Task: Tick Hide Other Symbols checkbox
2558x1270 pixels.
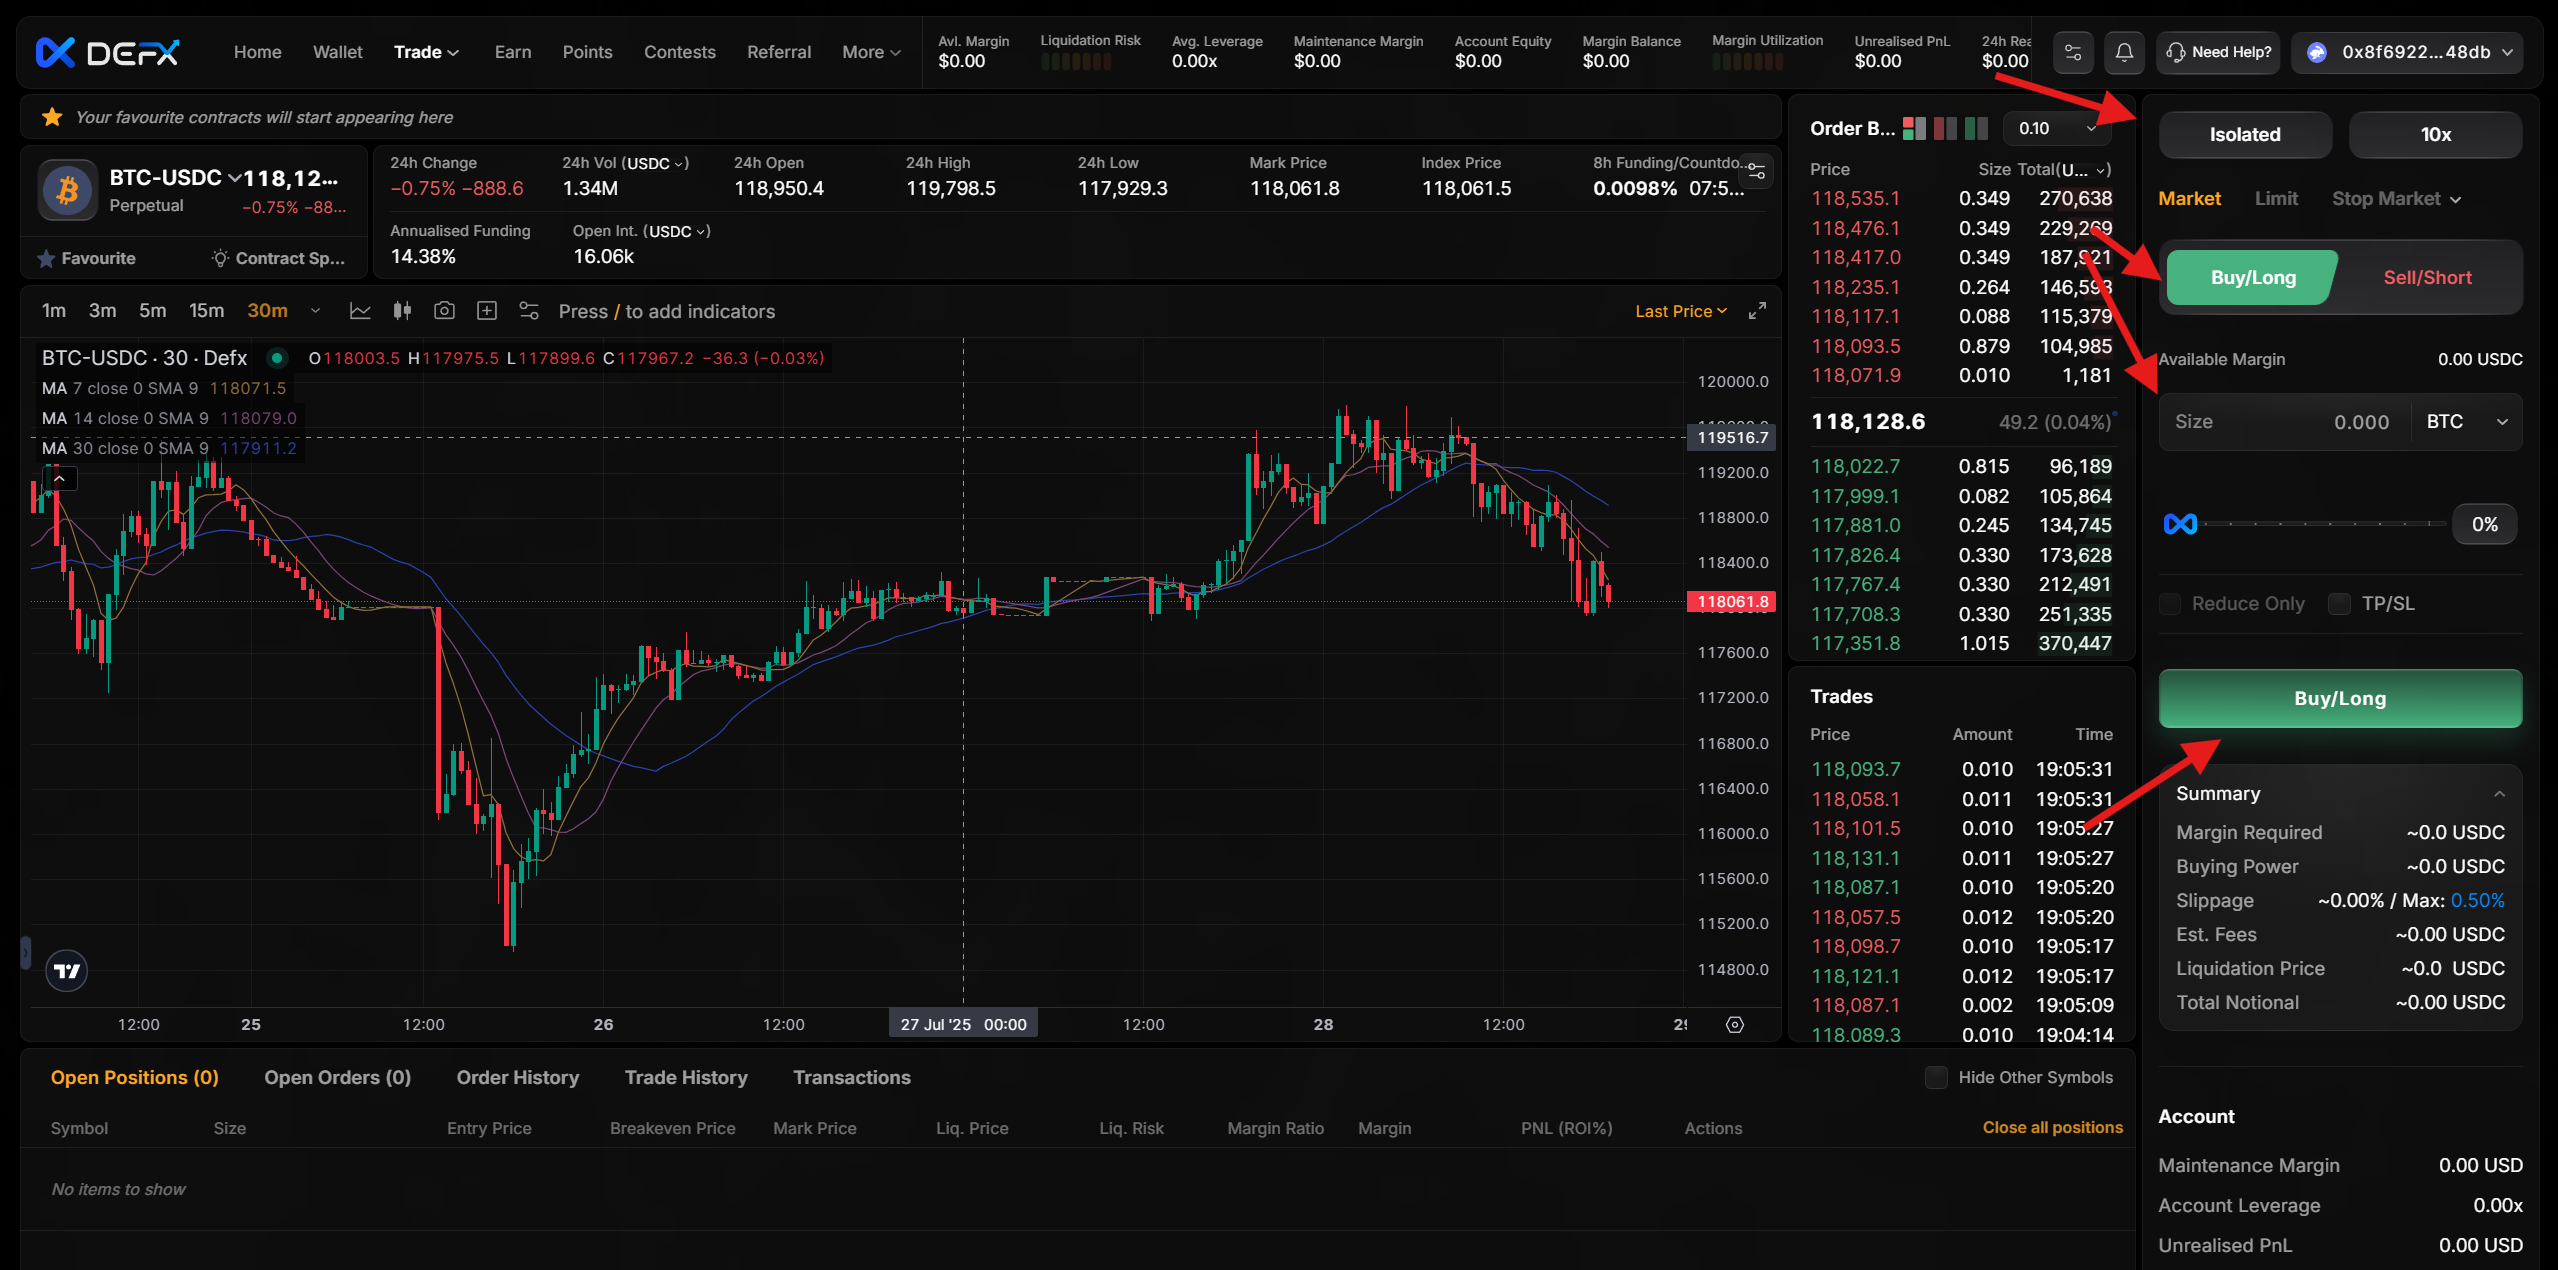Action: [x=1936, y=1077]
